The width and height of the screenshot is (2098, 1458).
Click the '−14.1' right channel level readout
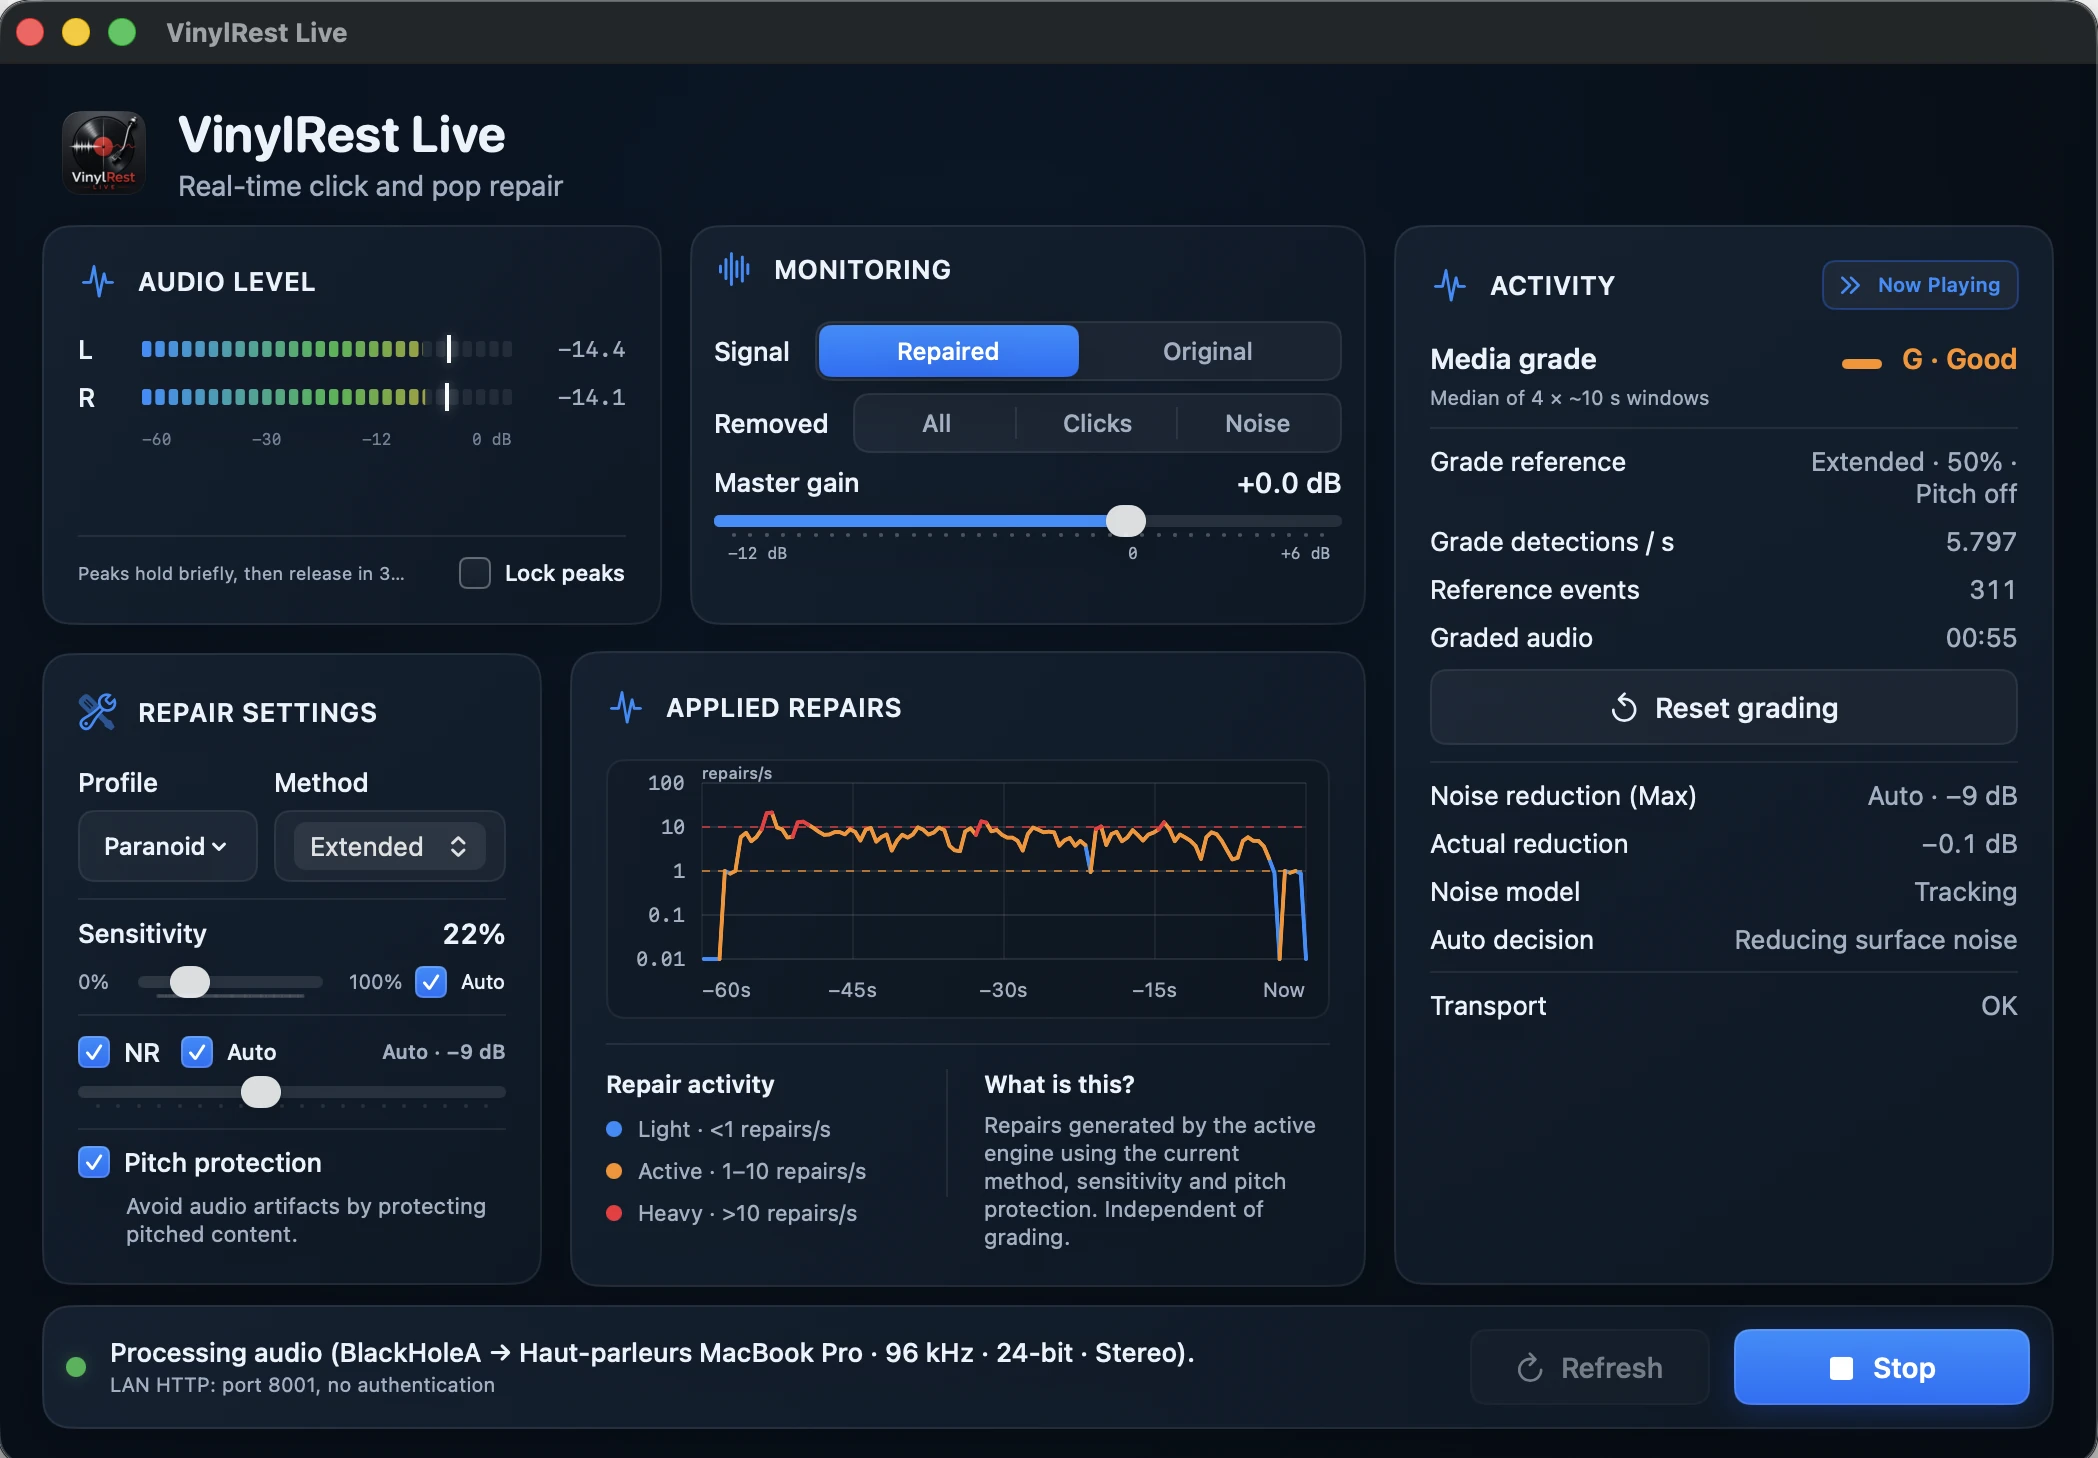[591, 397]
